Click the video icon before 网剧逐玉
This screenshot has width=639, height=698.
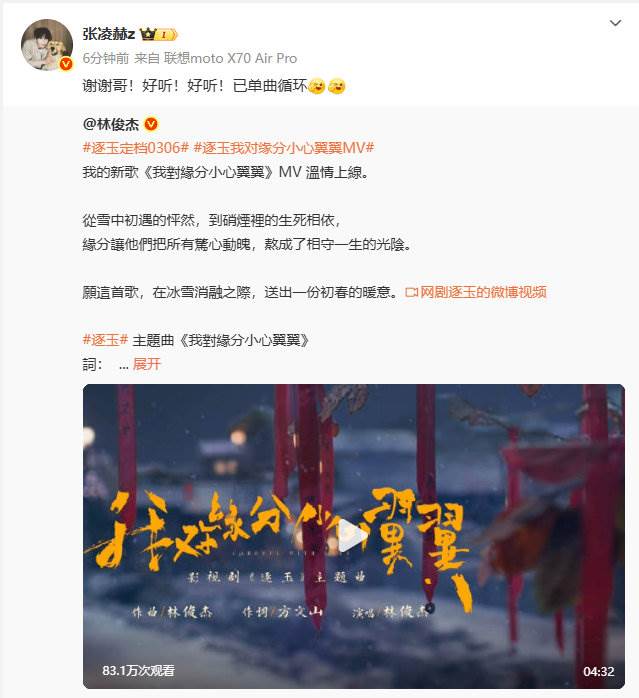(x=411, y=292)
